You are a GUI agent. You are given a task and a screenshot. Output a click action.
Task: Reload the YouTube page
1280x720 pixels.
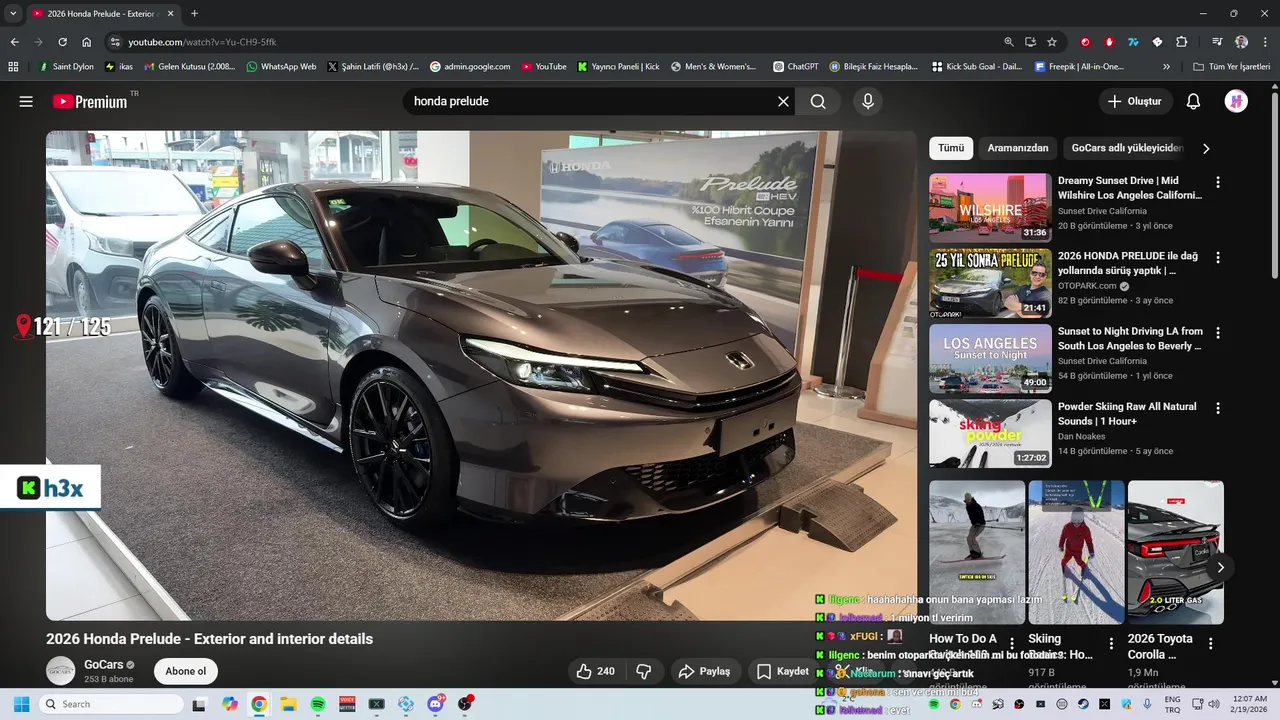[62, 42]
